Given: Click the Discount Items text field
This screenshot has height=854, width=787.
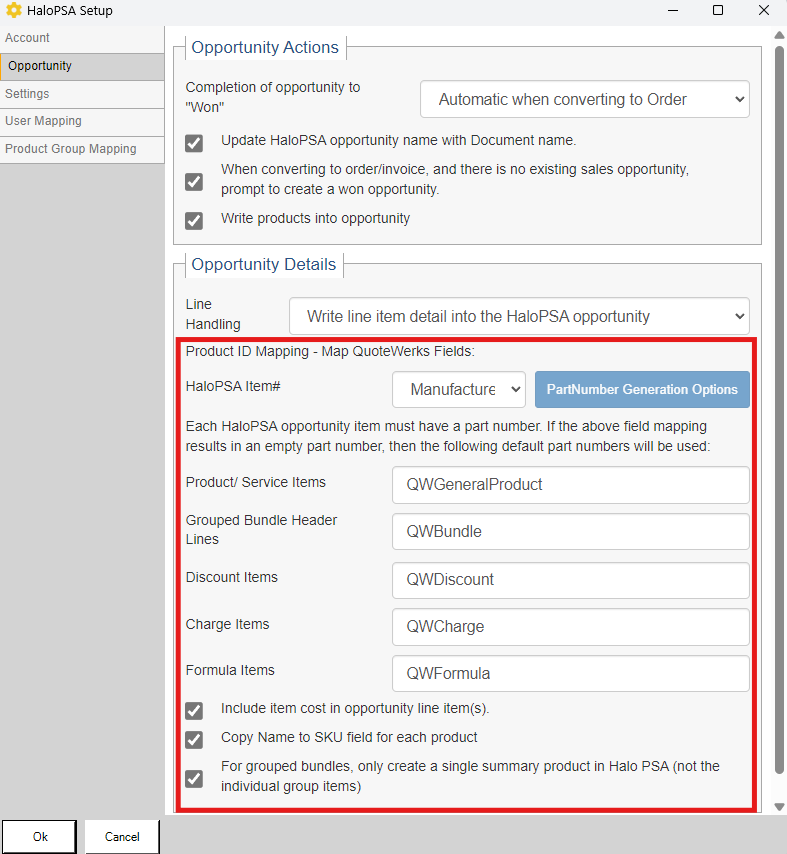Looking at the screenshot, I should coord(570,580).
